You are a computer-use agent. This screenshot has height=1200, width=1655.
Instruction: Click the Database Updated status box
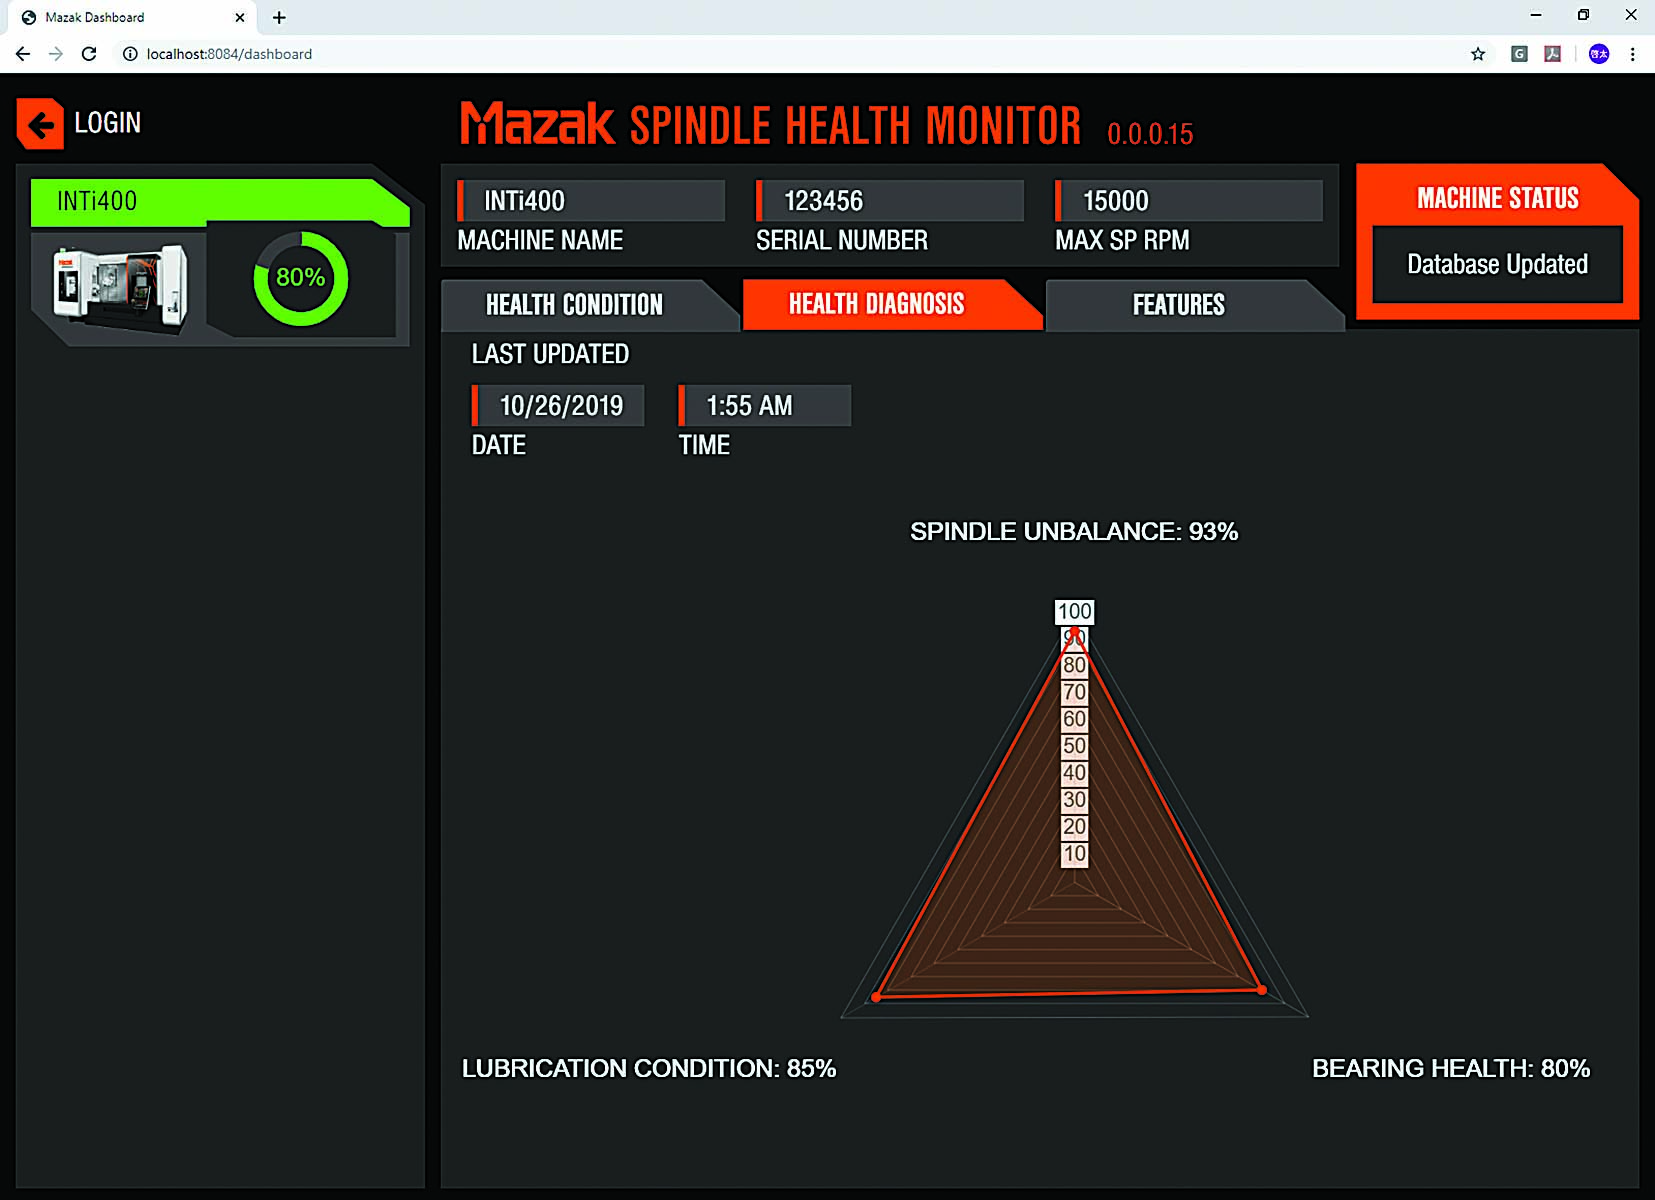1497,264
